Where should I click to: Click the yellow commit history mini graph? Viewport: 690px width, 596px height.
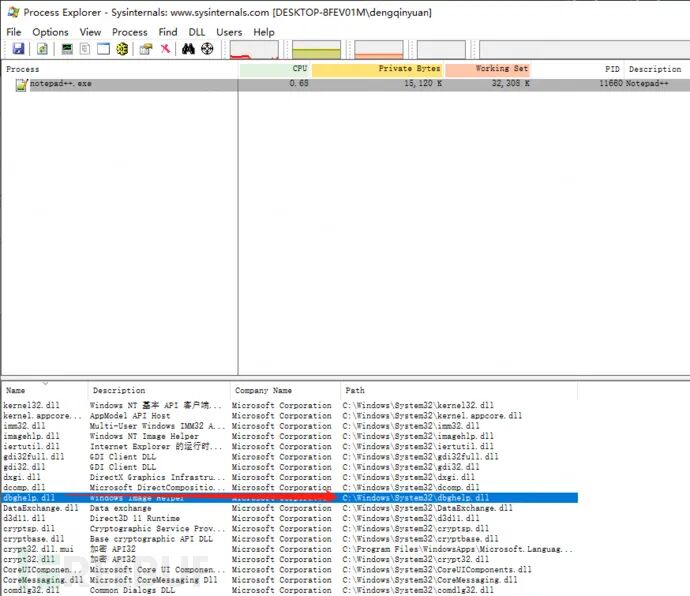click(x=316, y=50)
